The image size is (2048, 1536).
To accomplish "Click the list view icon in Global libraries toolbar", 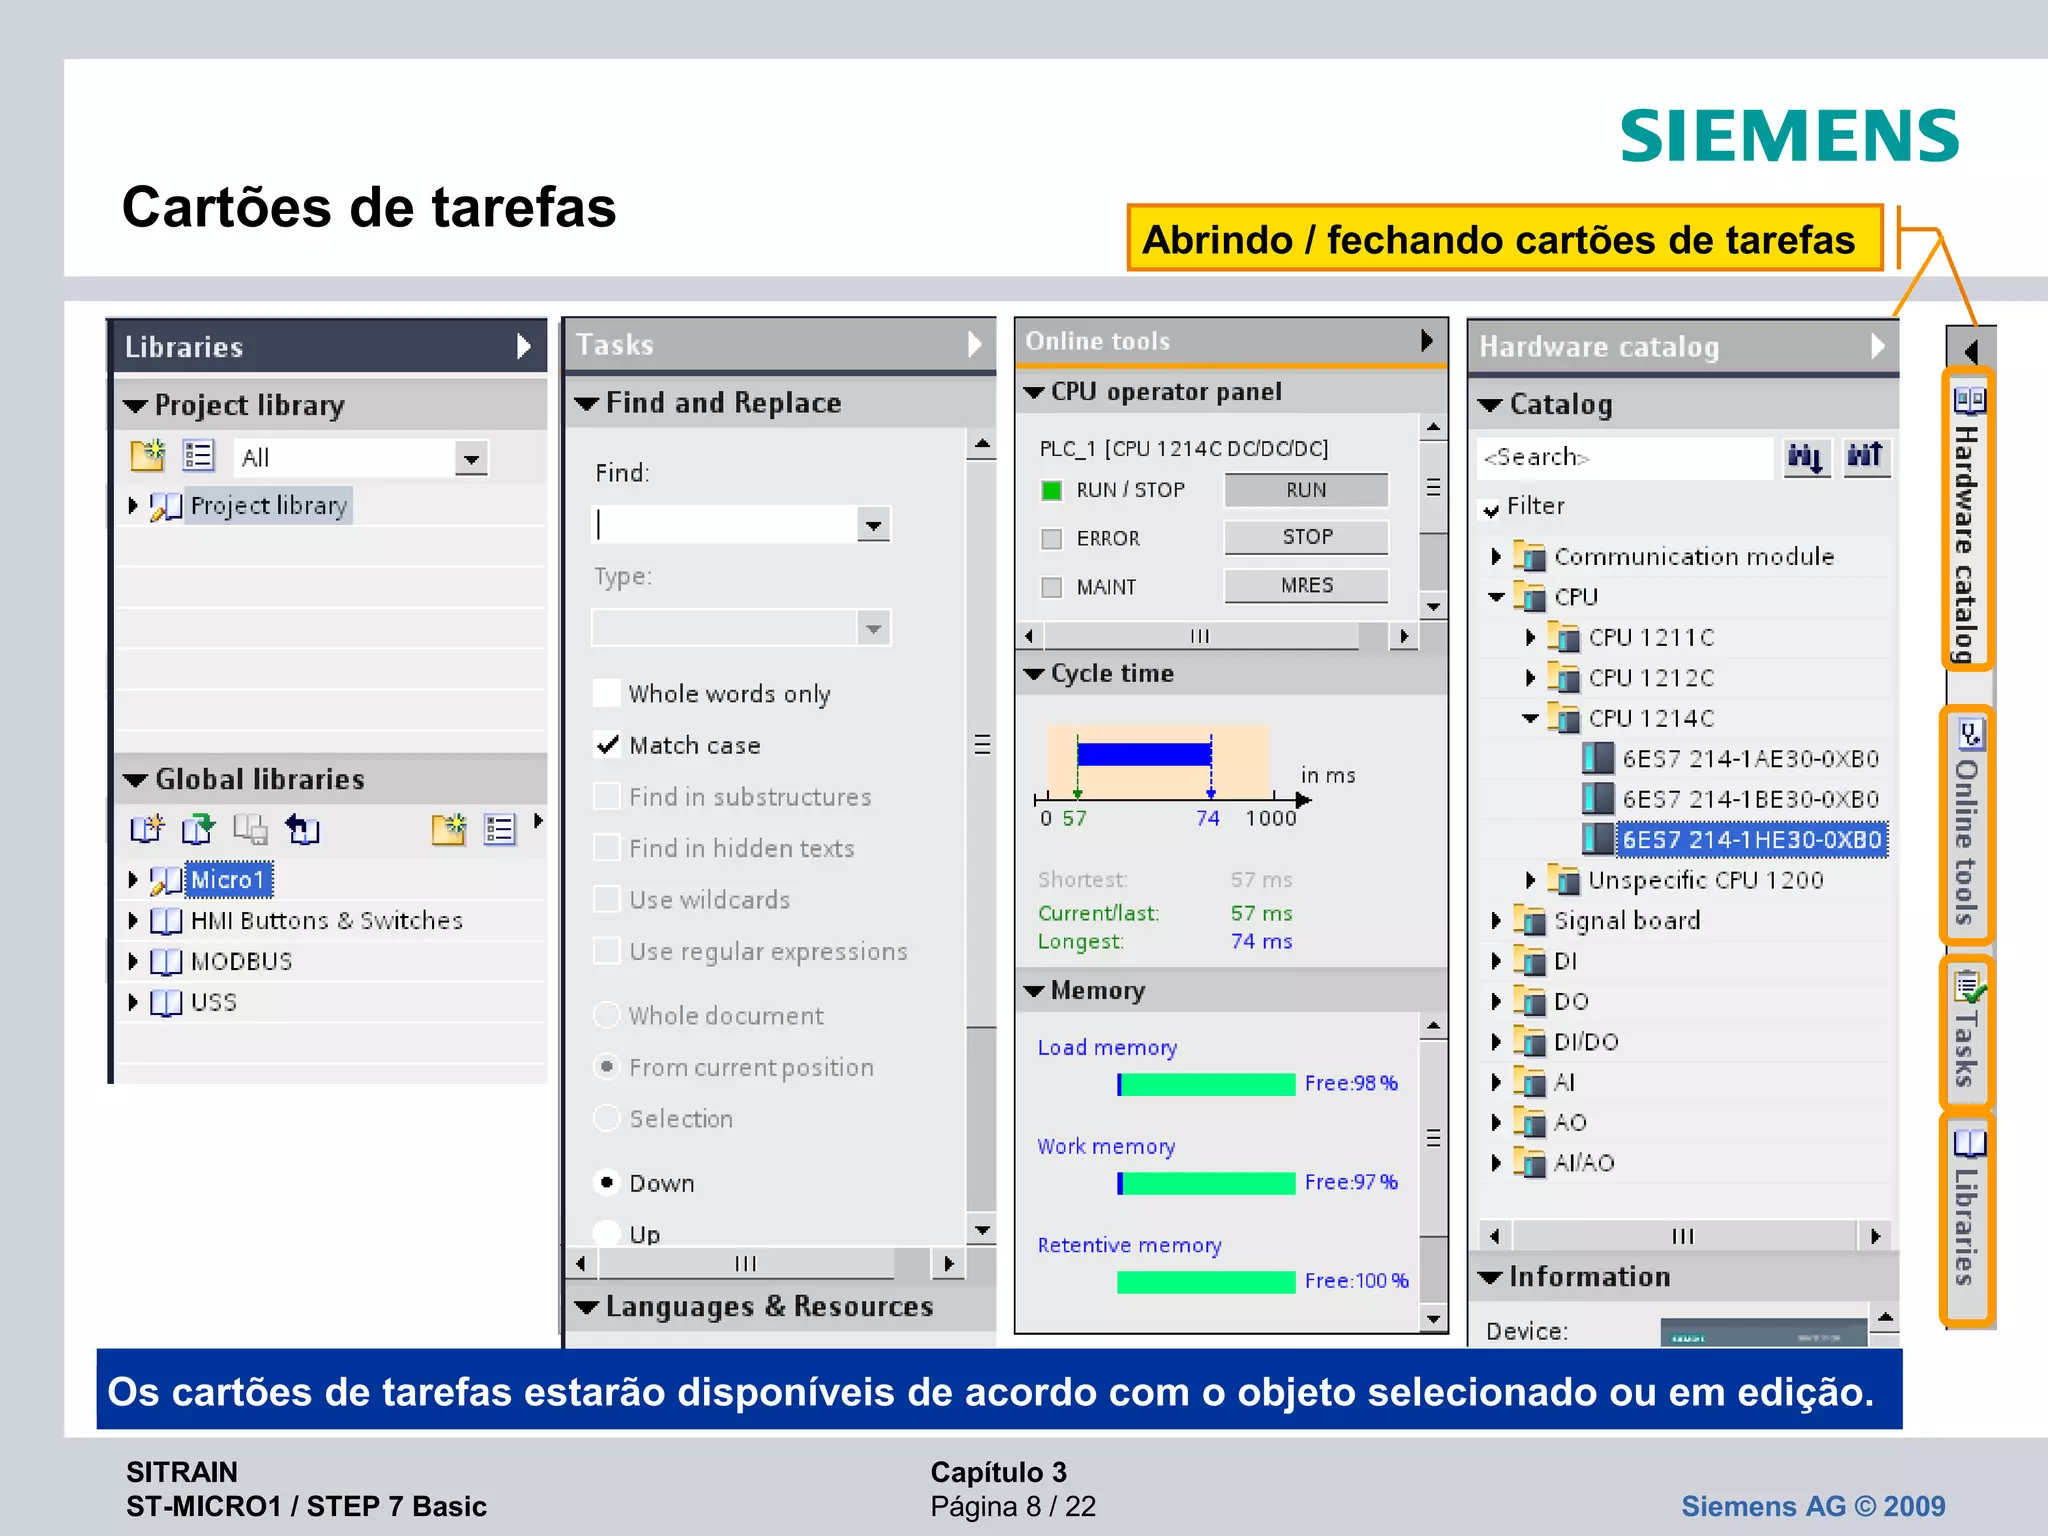I will (500, 829).
